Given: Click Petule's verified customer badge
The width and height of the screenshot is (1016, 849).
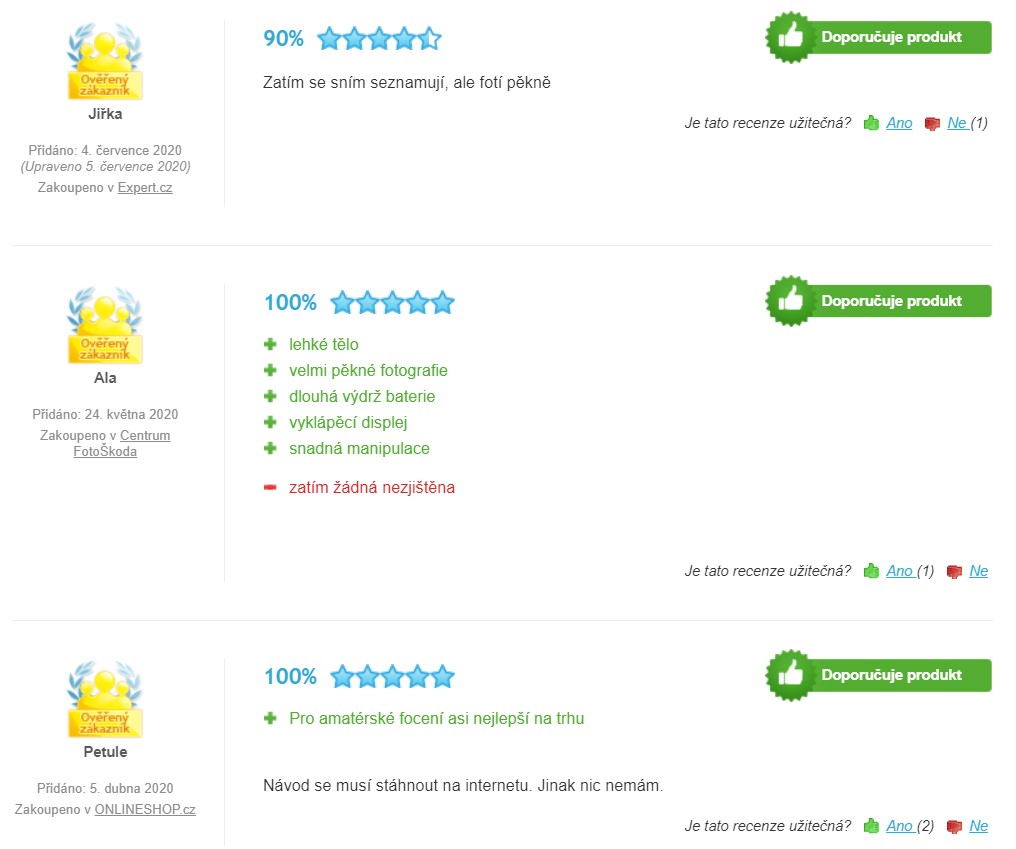Looking at the screenshot, I should pyautogui.click(x=105, y=700).
